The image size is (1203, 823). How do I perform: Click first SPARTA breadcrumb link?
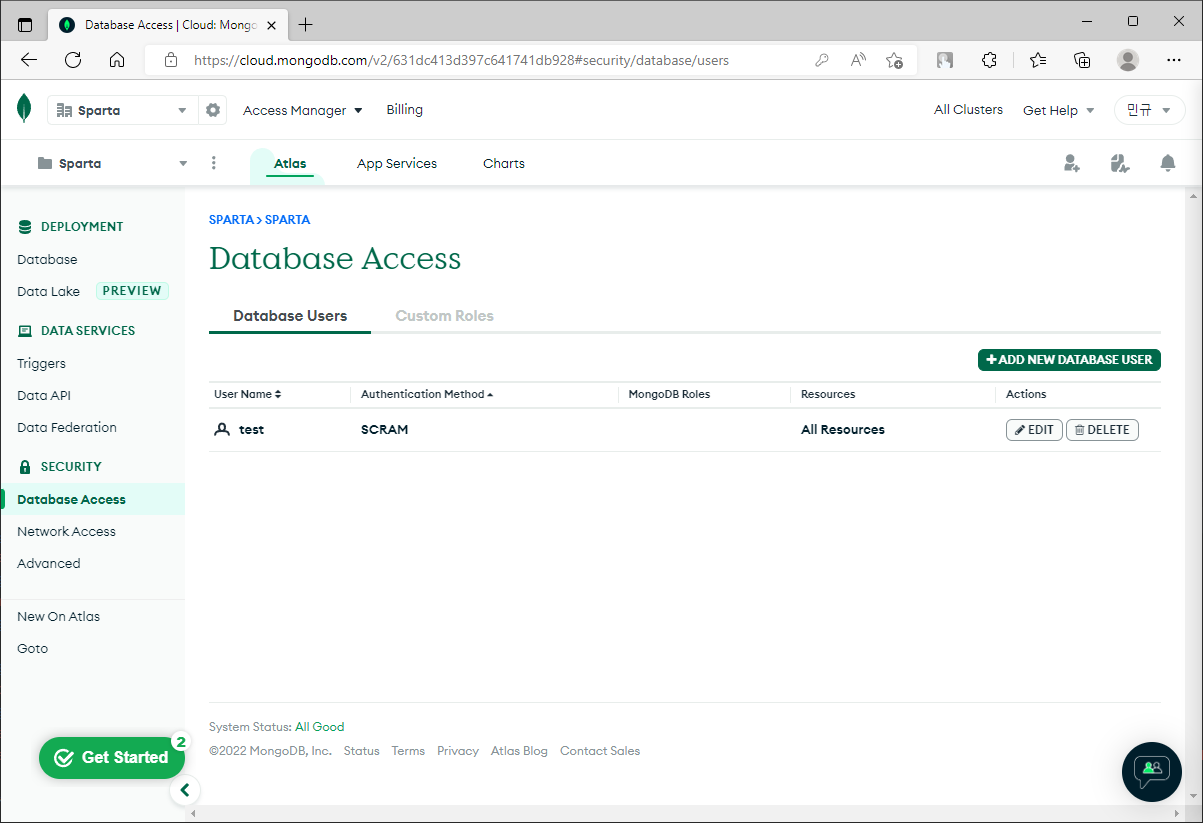[x=231, y=219]
